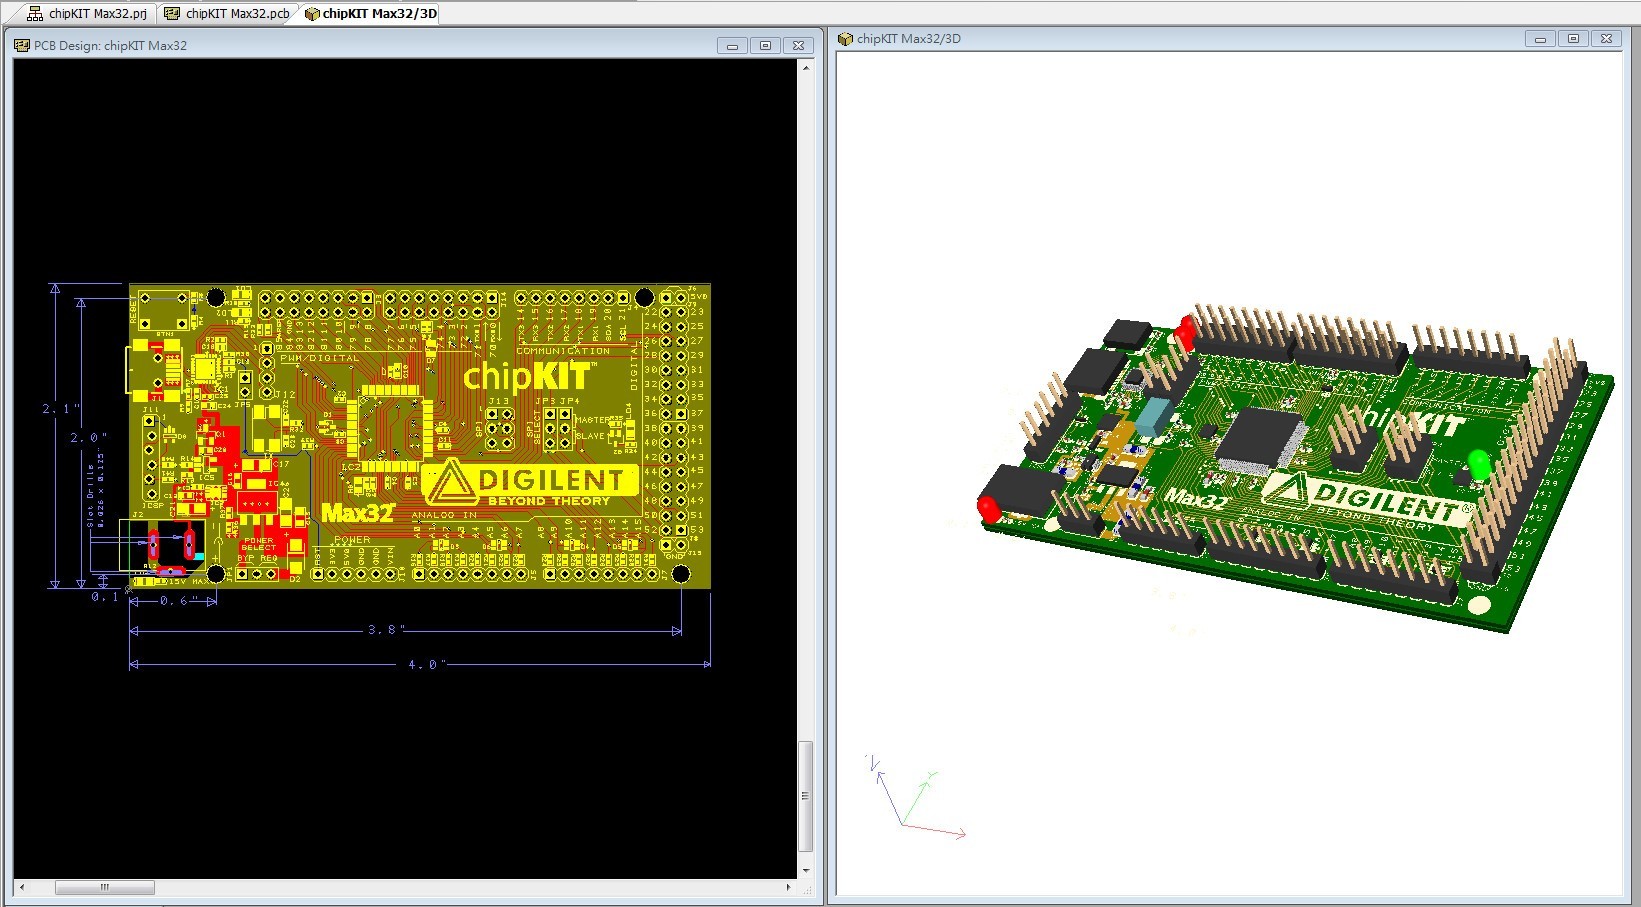Click the PCB horizontal scrollbar thumb

click(x=104, y=887)
